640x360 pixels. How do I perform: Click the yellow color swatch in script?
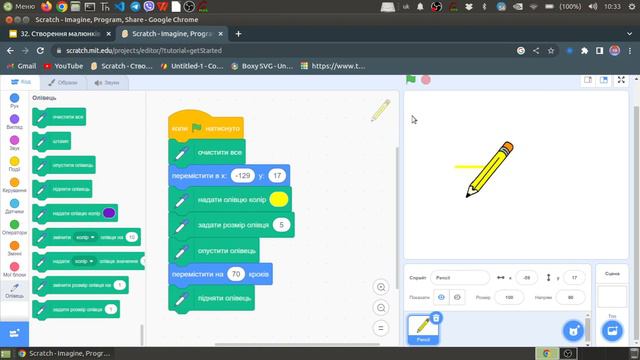click(x=279, y=200)
